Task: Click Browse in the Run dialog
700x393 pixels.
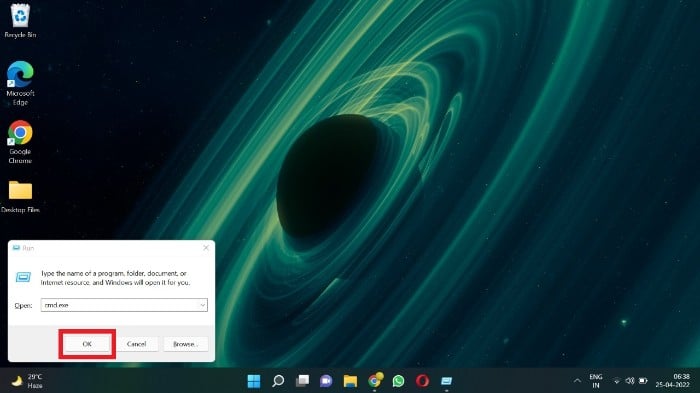Action: [185, 344]
